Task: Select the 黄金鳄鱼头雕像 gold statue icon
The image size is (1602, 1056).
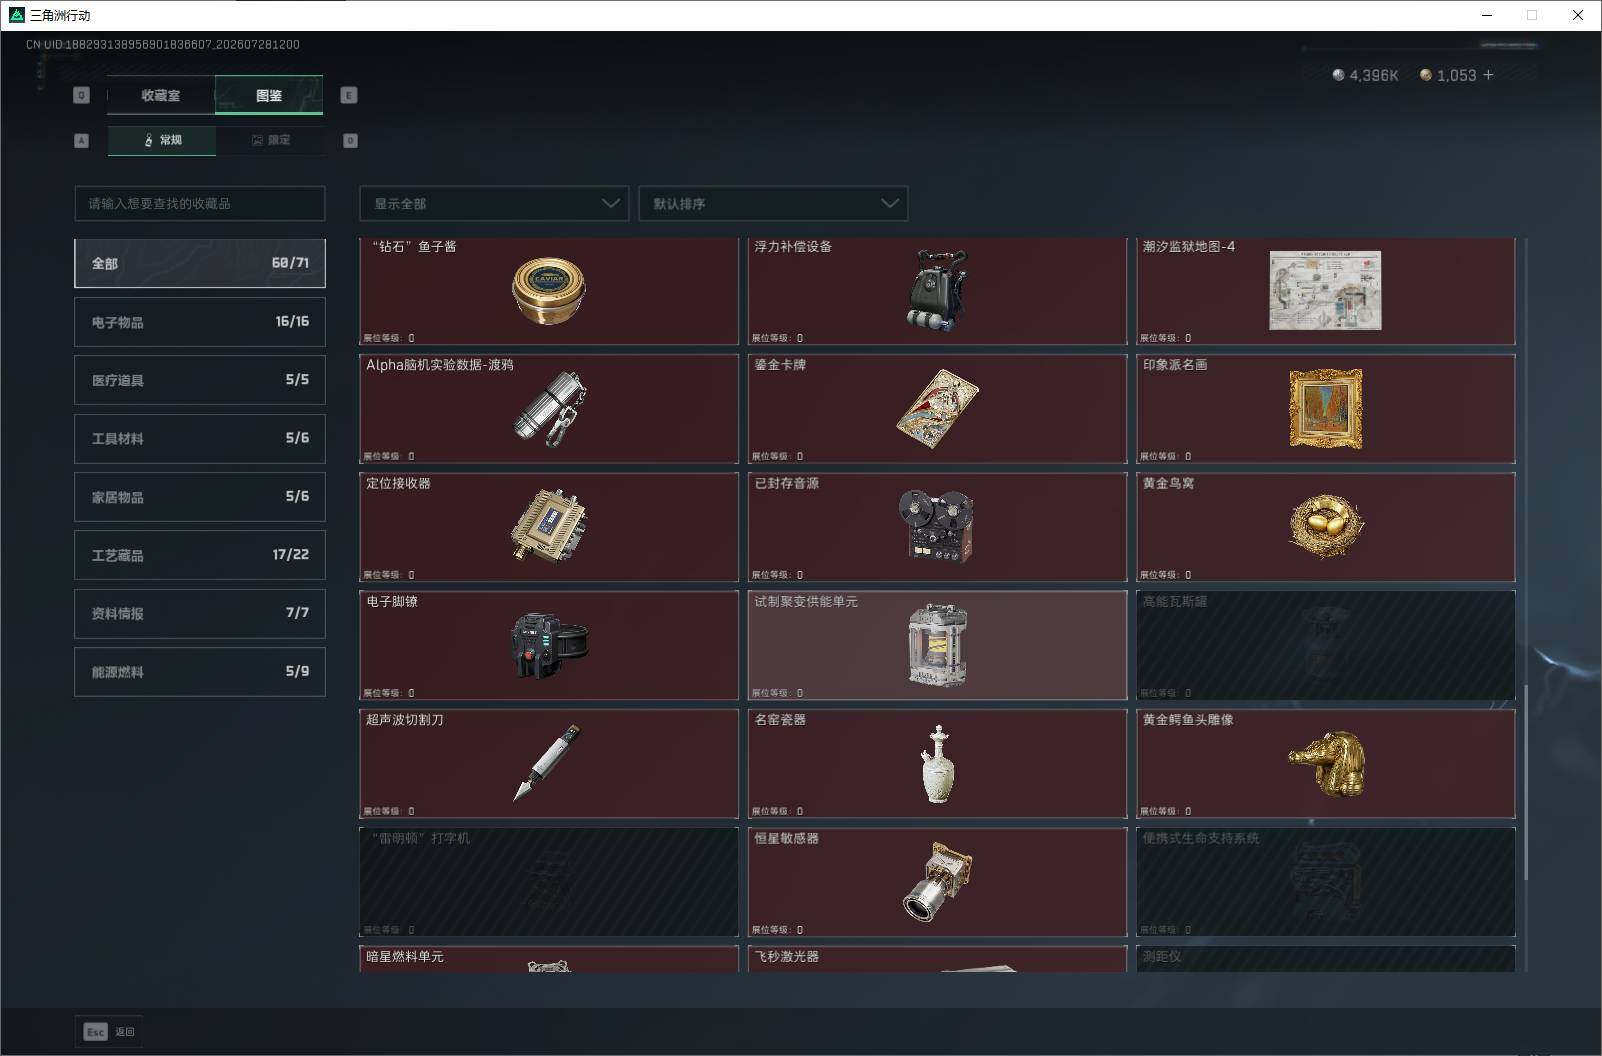Action: pyautogui.click(x=1326, y=763)
